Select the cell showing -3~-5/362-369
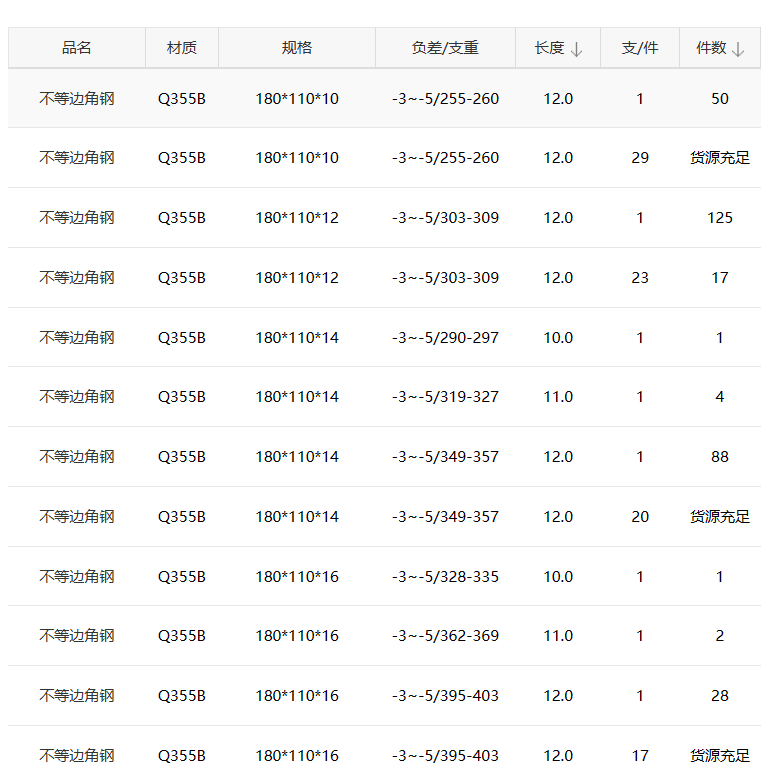Viewport: 761px width, 777px height. pos(445,636)
